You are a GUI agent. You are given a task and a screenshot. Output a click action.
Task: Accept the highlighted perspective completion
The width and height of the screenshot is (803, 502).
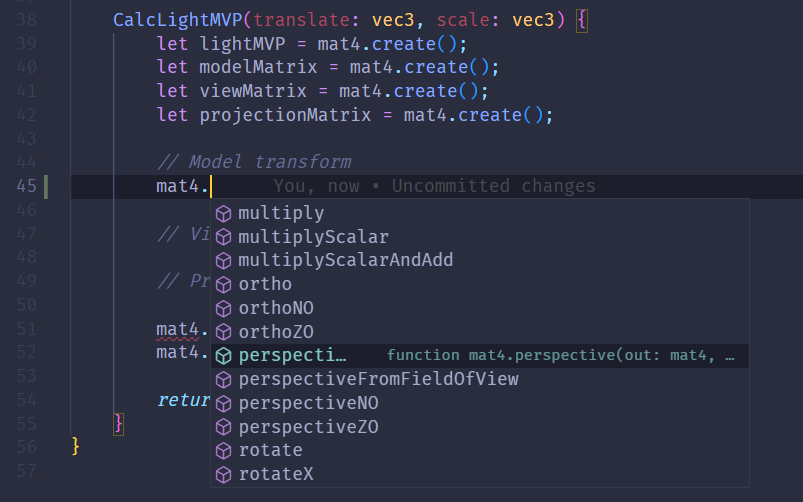480,356
